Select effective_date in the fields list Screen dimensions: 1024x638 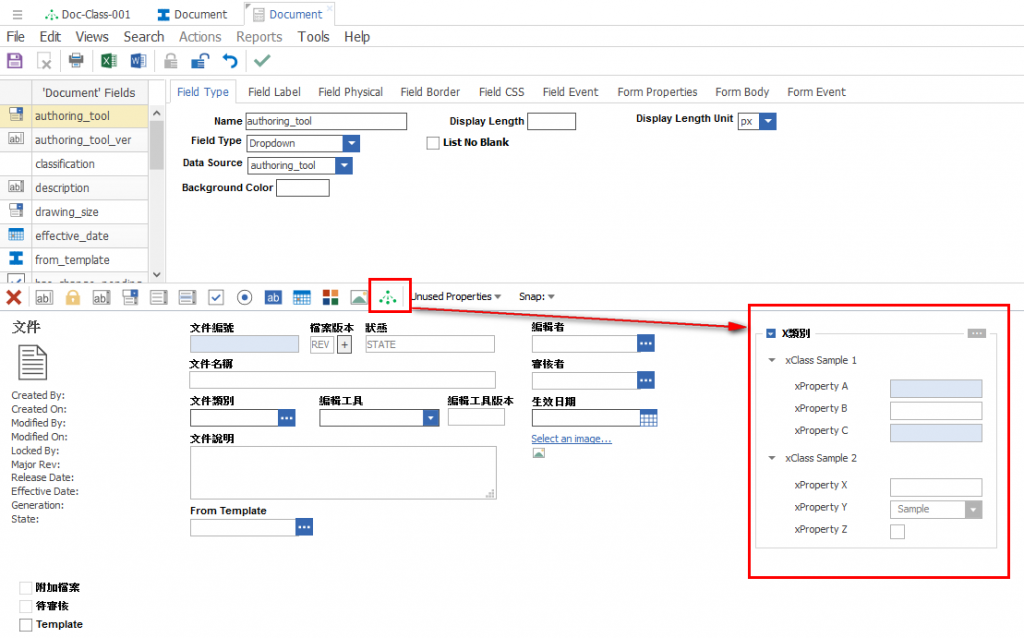74,236
